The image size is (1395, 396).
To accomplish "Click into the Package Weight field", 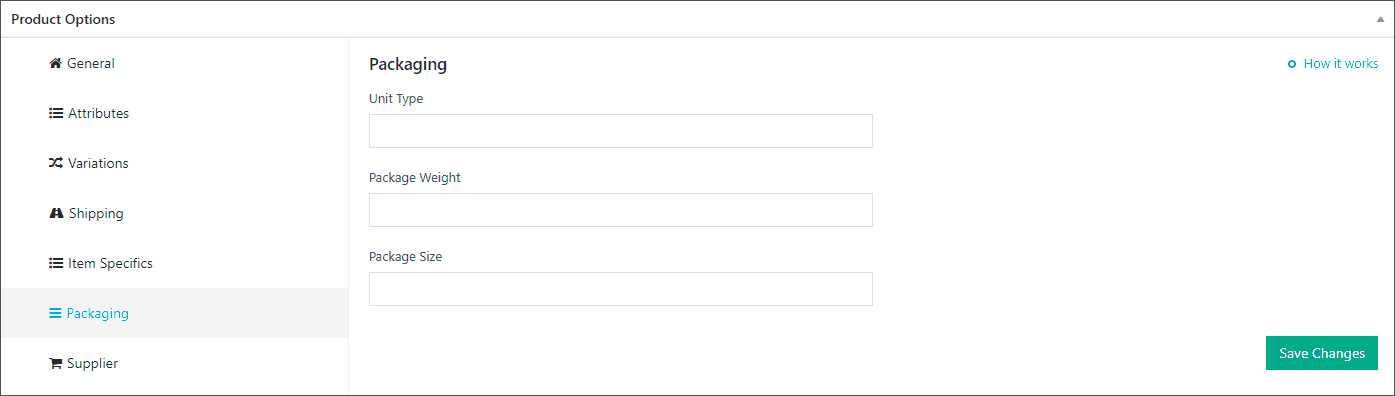I will (621, 210).
